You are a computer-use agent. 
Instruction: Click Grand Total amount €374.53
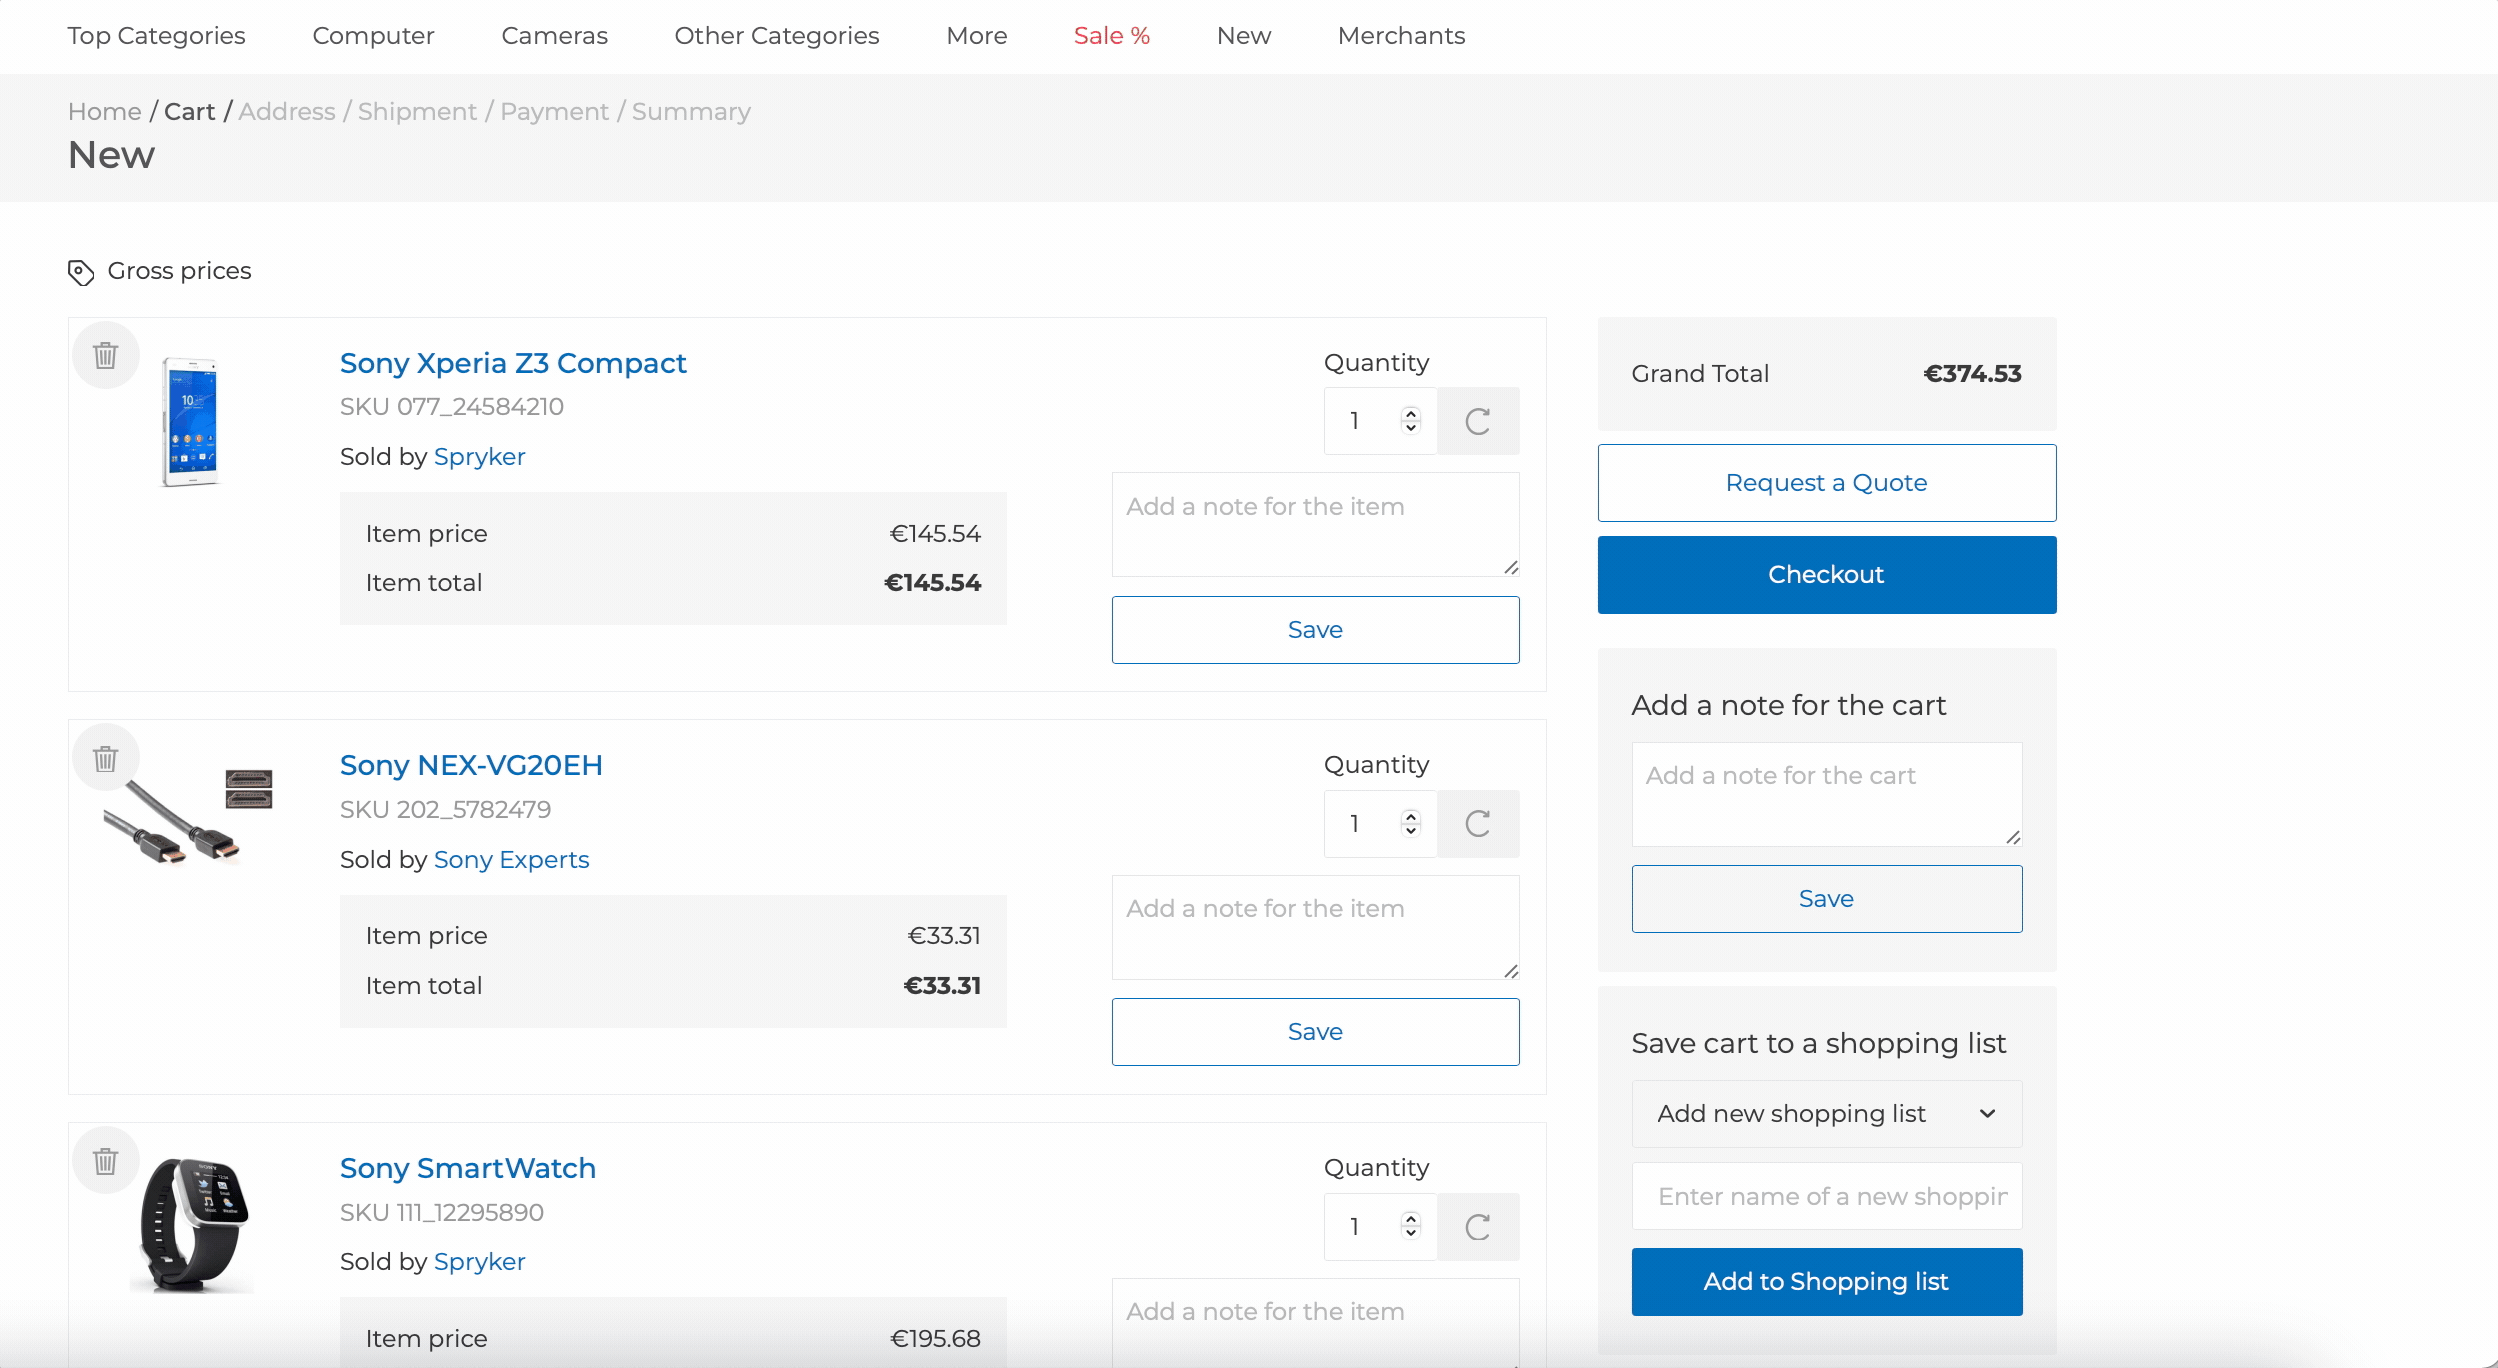[x=1973, y=374]
